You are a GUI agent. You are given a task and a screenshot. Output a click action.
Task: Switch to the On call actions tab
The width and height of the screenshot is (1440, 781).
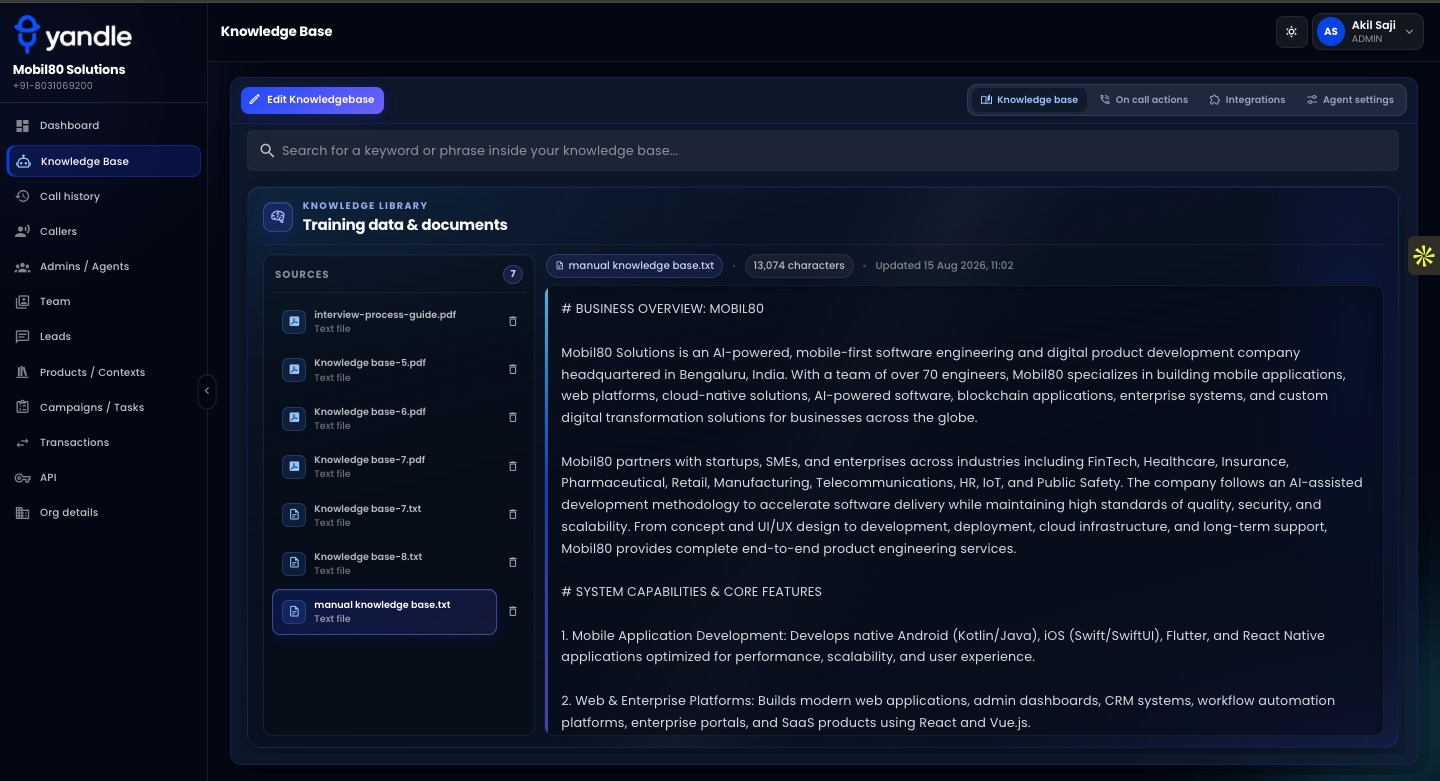pyautogui.click(x=1144, y=100)
